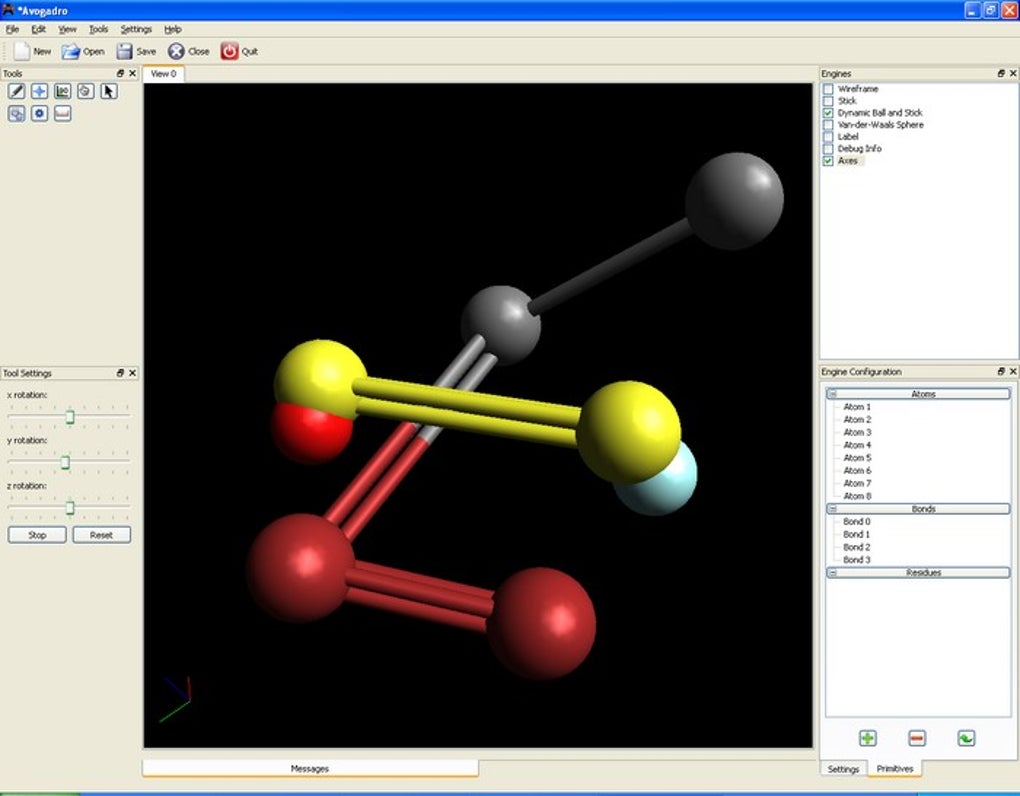Select the Draw pencil tool
Screen dimensions: 1020x796
pos(17,91)
